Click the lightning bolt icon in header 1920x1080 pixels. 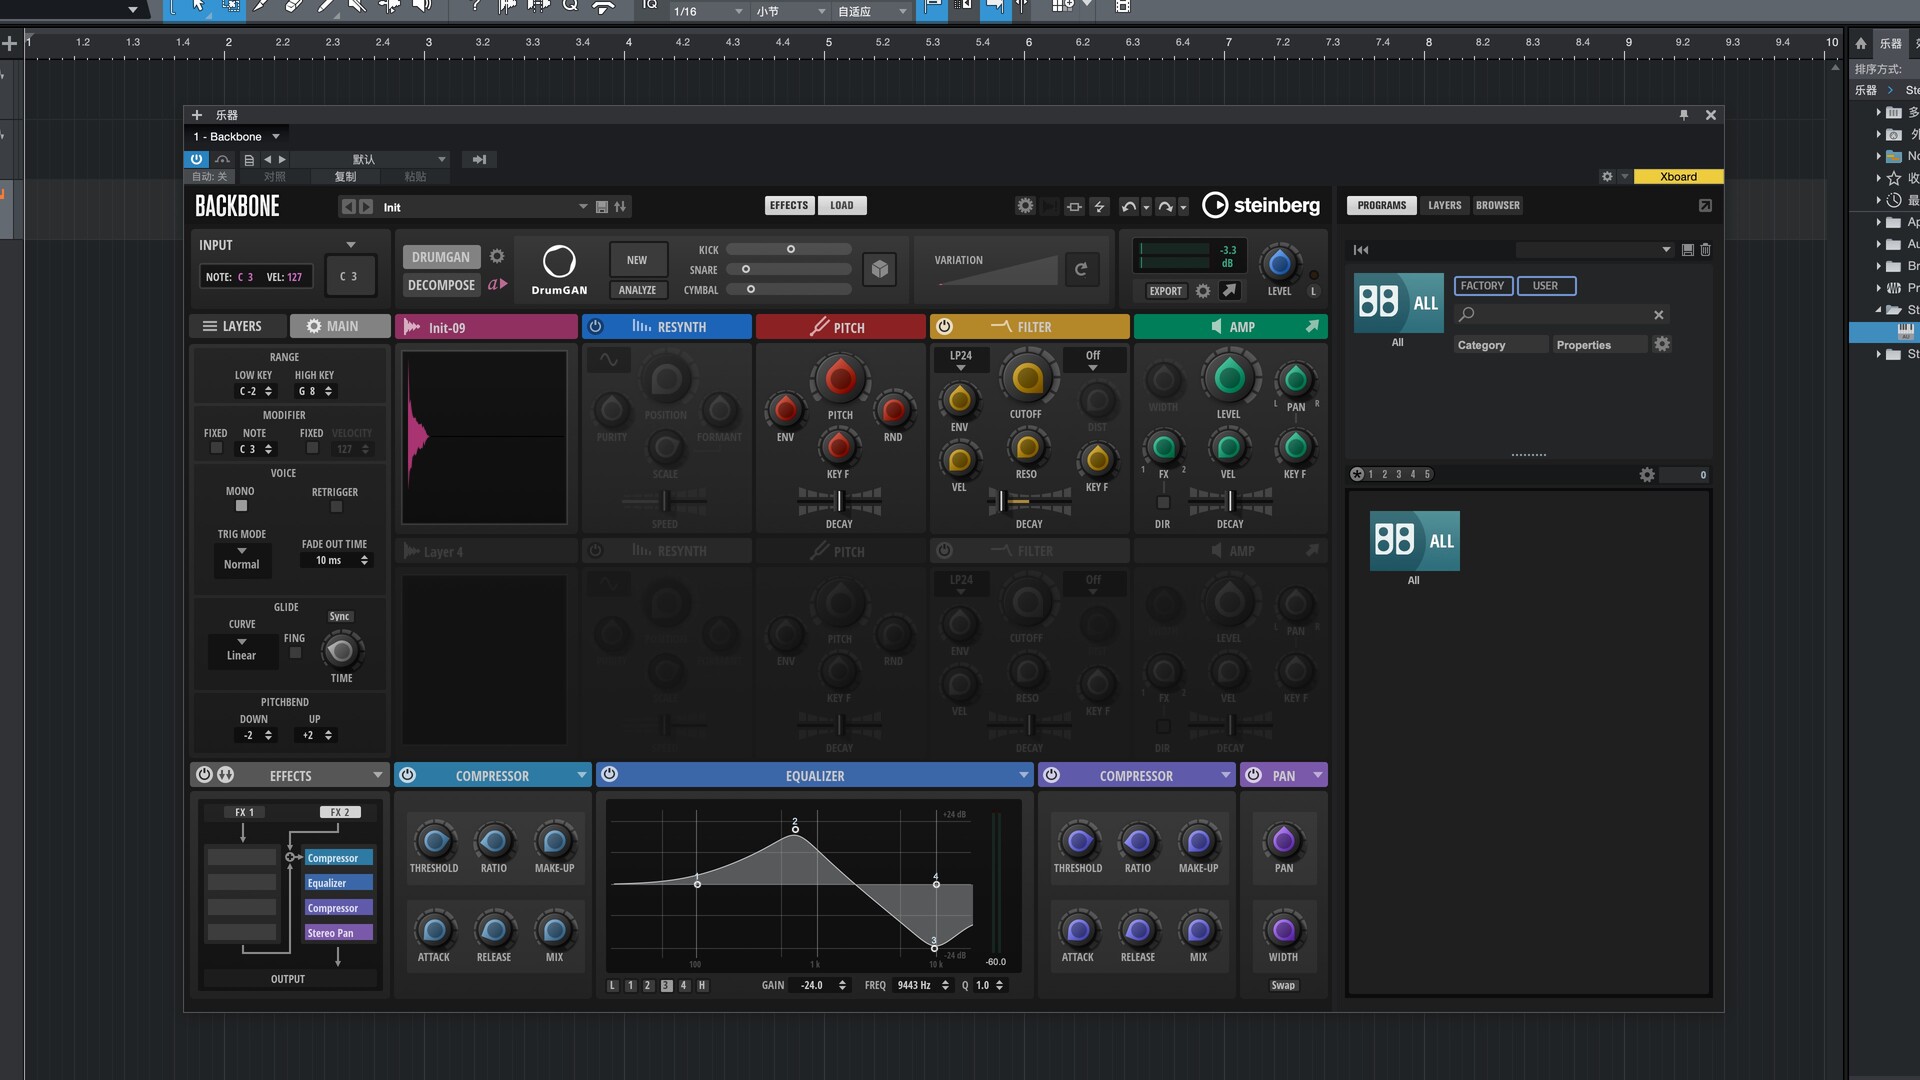(x=1099, y=206)
